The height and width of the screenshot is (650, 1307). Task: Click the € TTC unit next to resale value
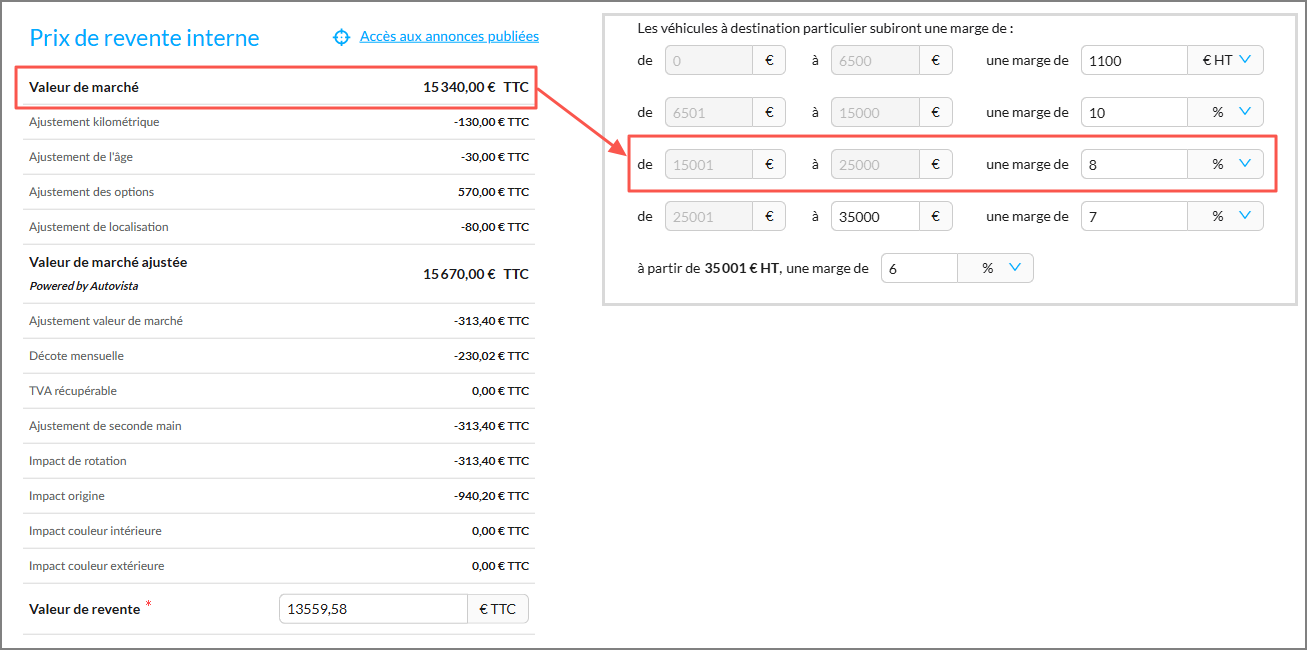click(x=498, y=609)
